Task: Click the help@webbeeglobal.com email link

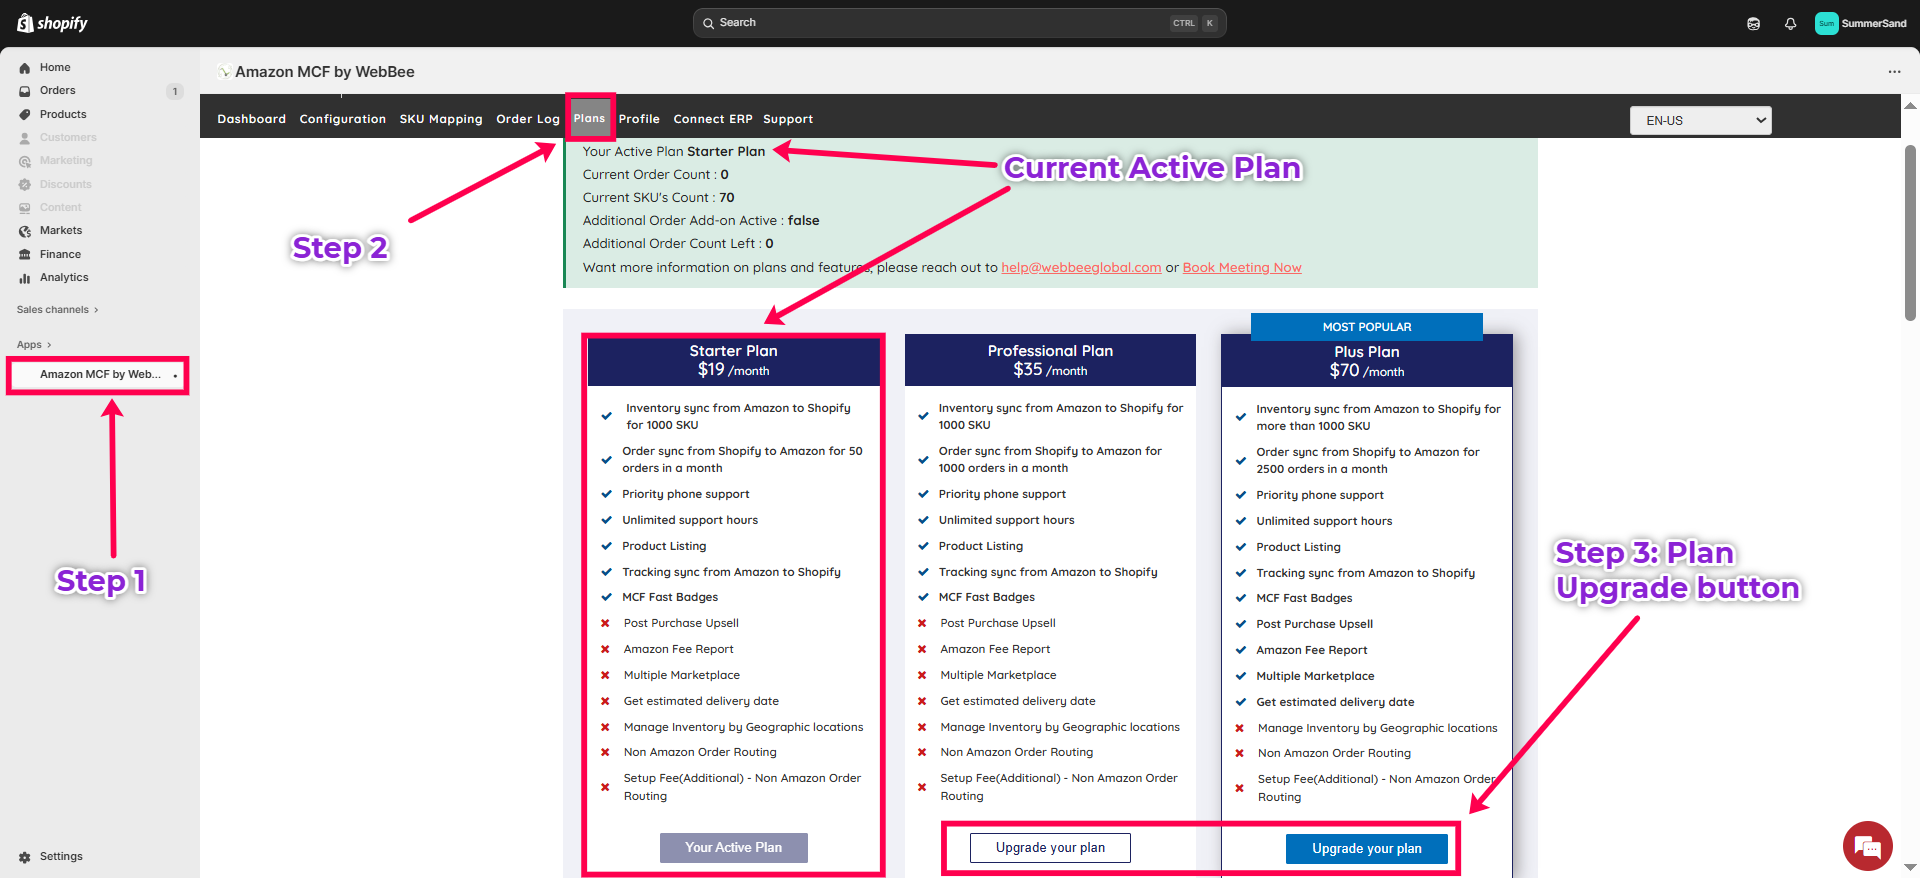Action: pos(1081,268)
